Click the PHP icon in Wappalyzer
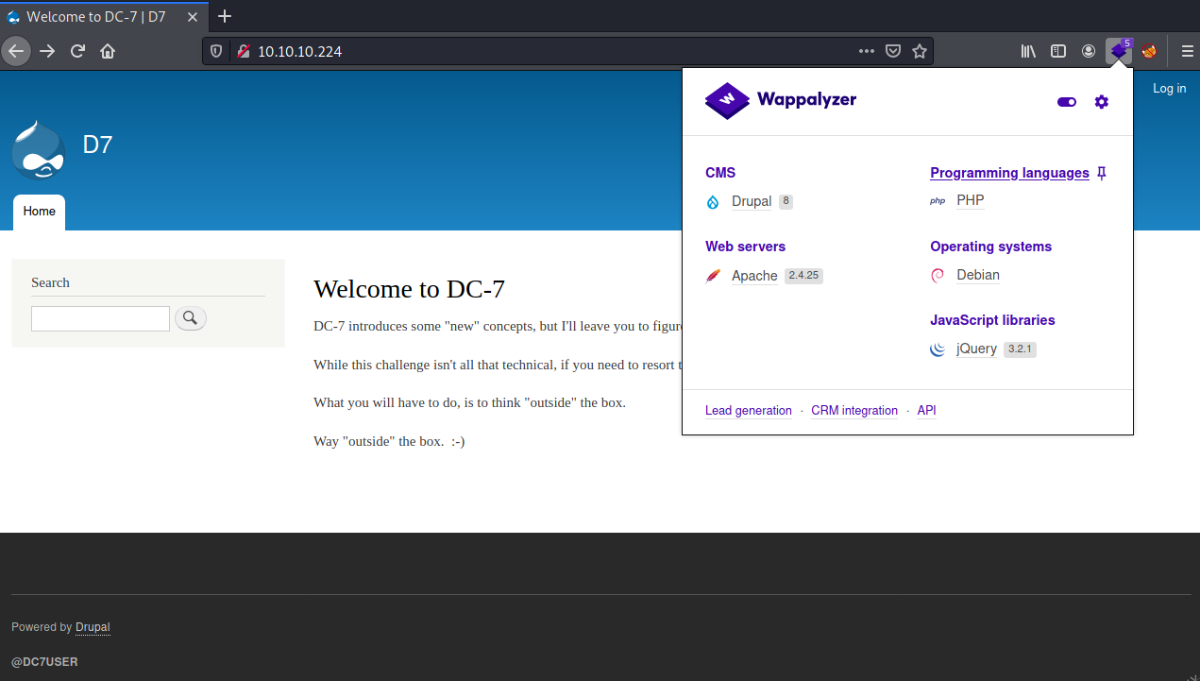This screenshot has height=681, width=1200. point(938,201)
